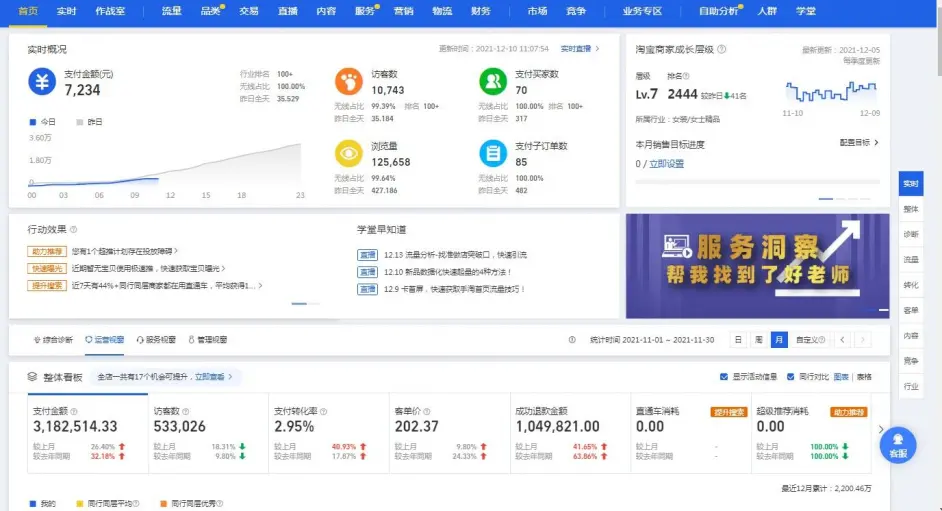This screenshot has width=942, height=511.
Task: Click the blue yen 支付金额 icon
Action: point(42,81)
